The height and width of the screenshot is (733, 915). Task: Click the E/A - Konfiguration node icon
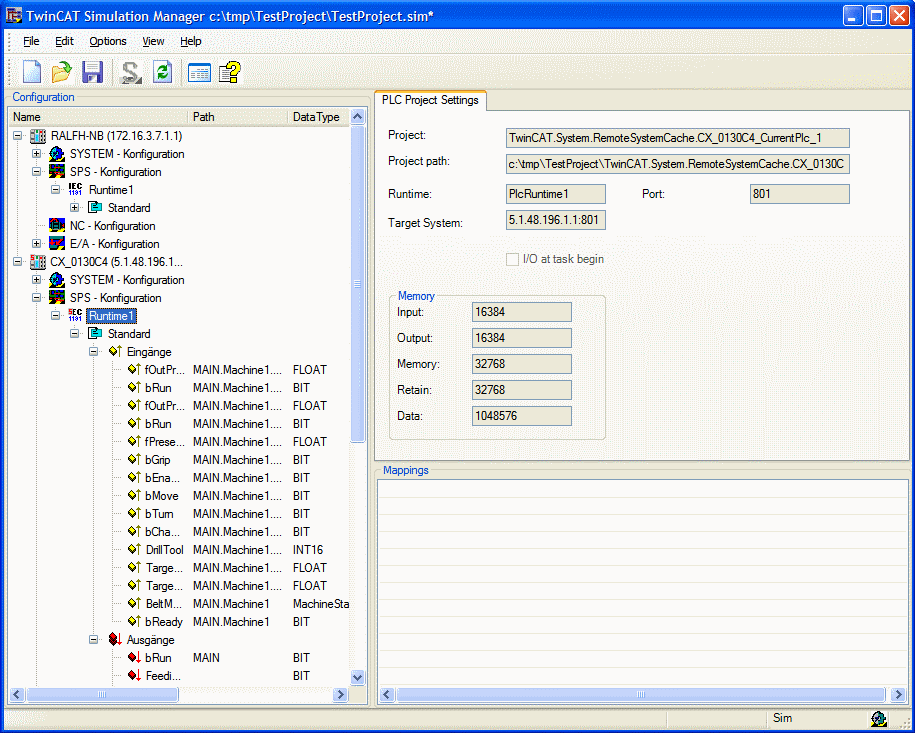[57, 244]
